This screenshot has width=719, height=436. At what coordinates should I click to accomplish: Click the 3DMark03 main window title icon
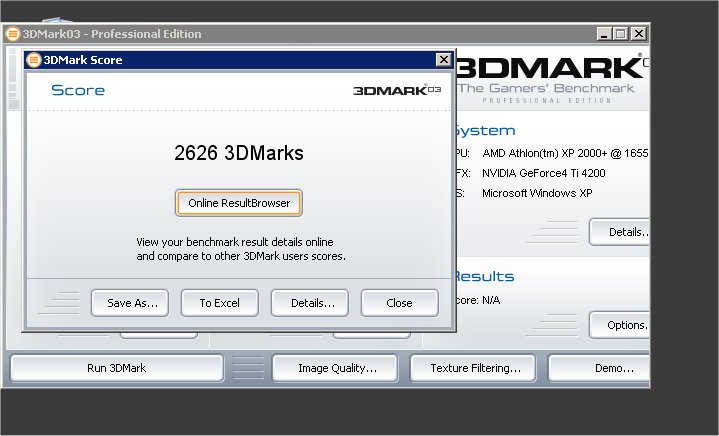[x=13, y=33]
